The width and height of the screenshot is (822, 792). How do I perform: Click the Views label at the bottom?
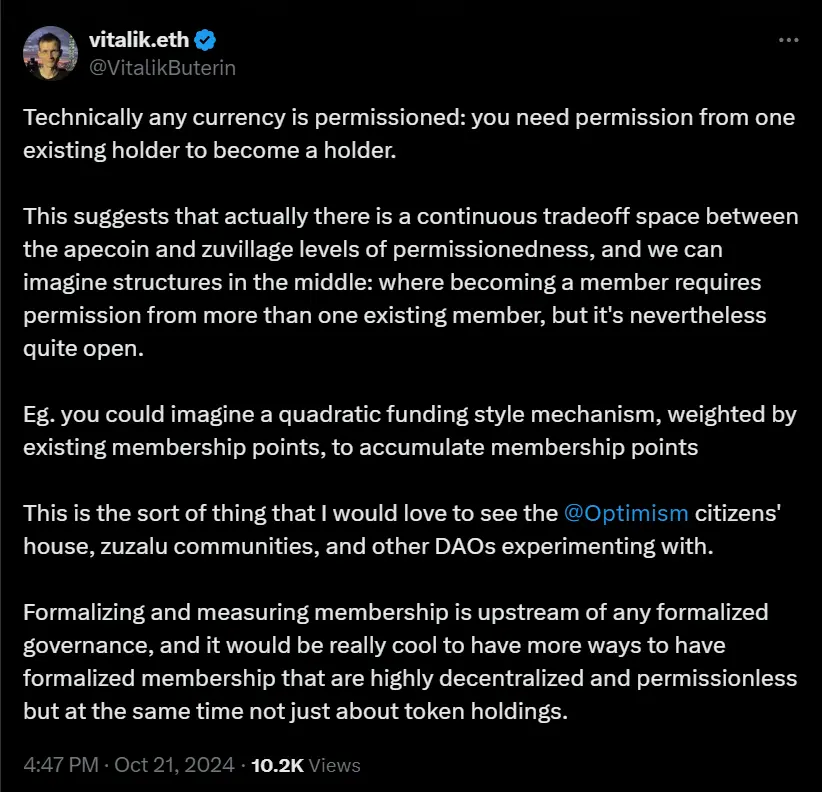[x=332, y=765]
